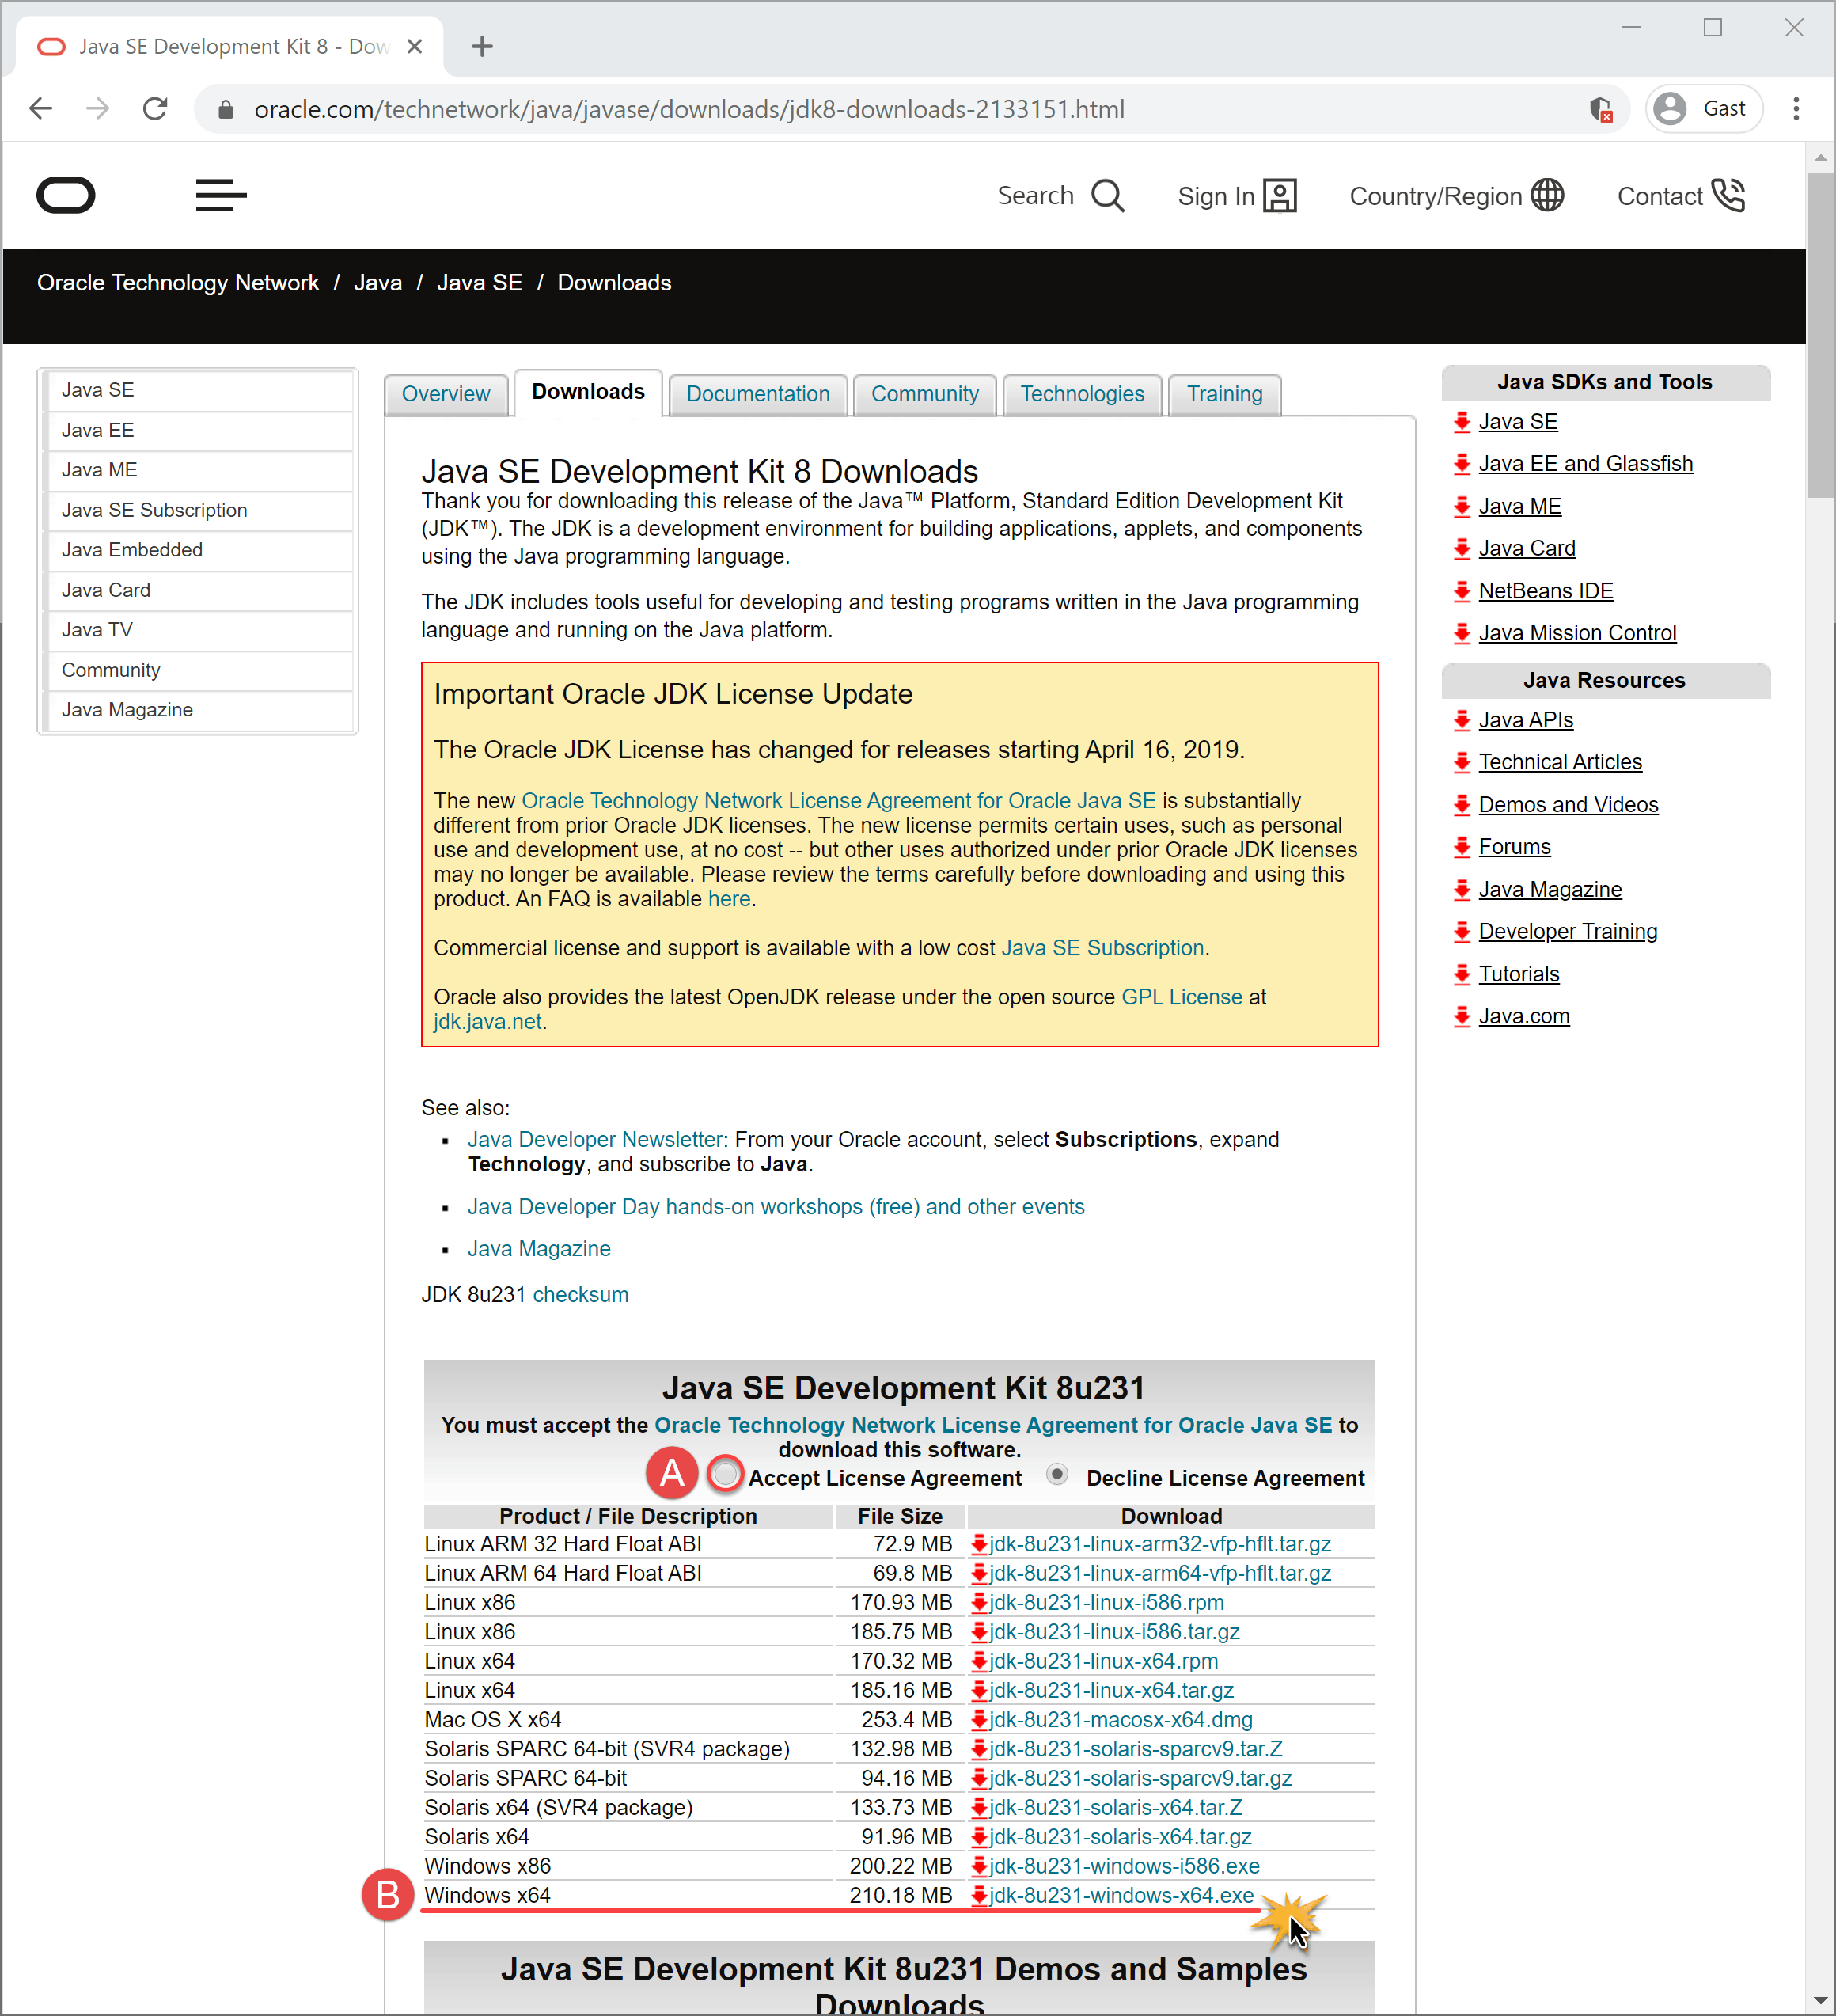Reload the page with the refresh icon

coord(155,108)
